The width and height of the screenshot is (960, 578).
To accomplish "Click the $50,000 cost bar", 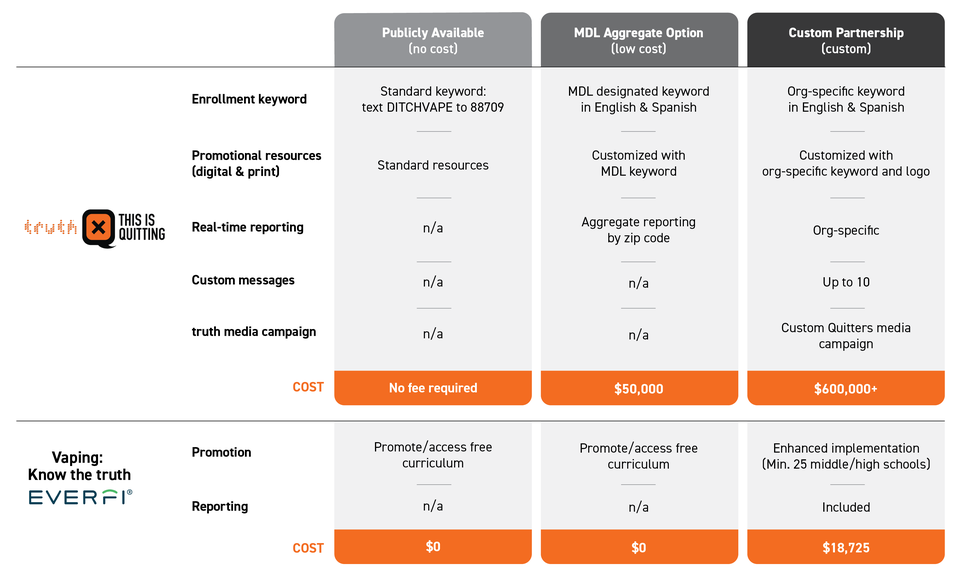I will (x=638, y=388).
